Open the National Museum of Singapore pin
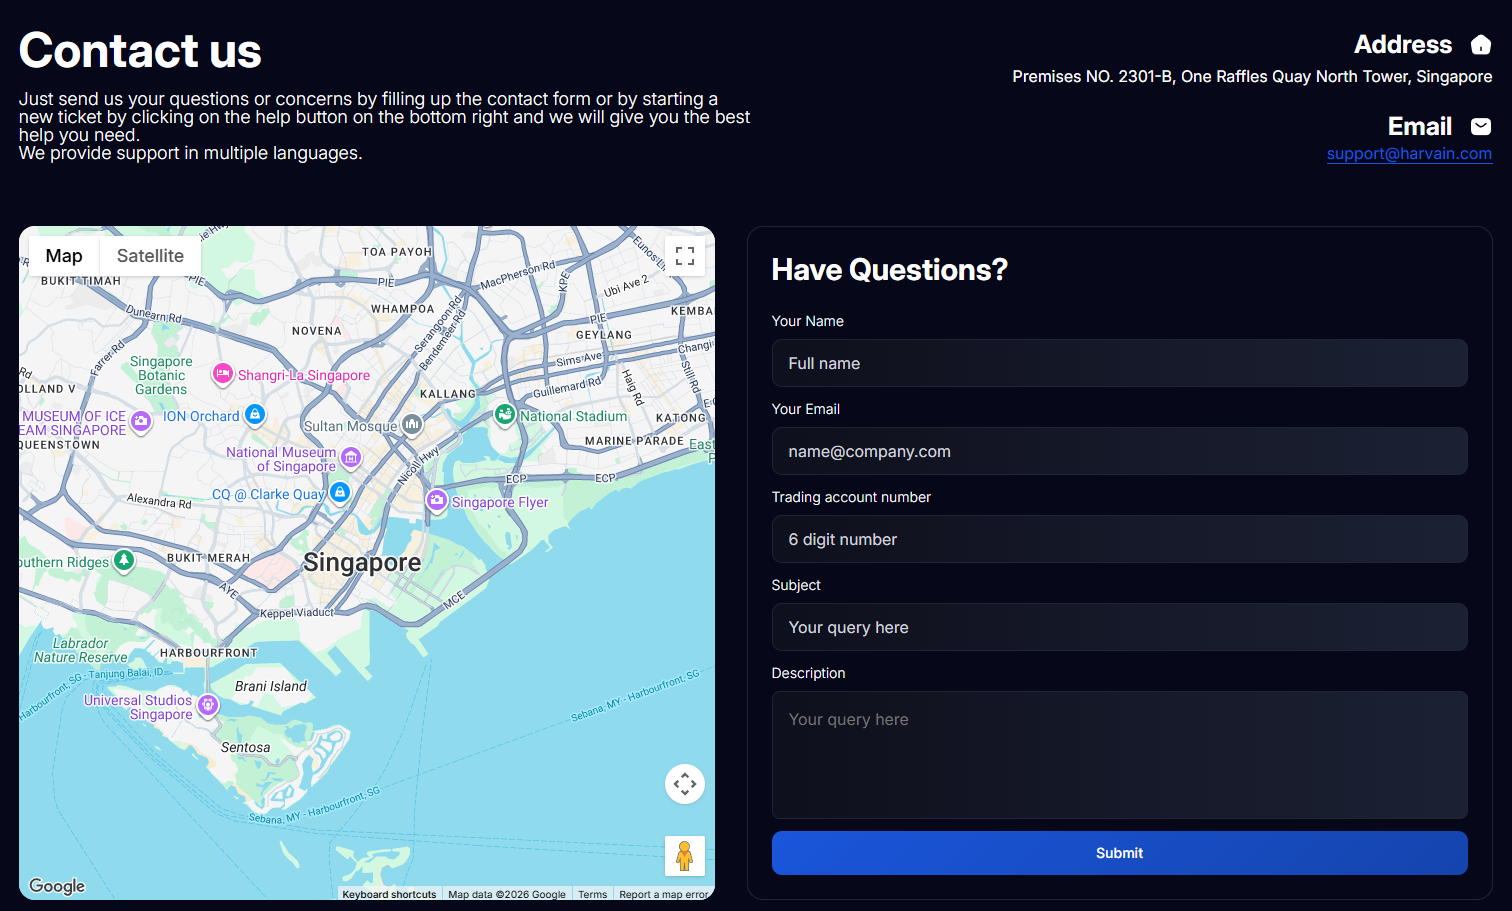 (x=351, y=458)
